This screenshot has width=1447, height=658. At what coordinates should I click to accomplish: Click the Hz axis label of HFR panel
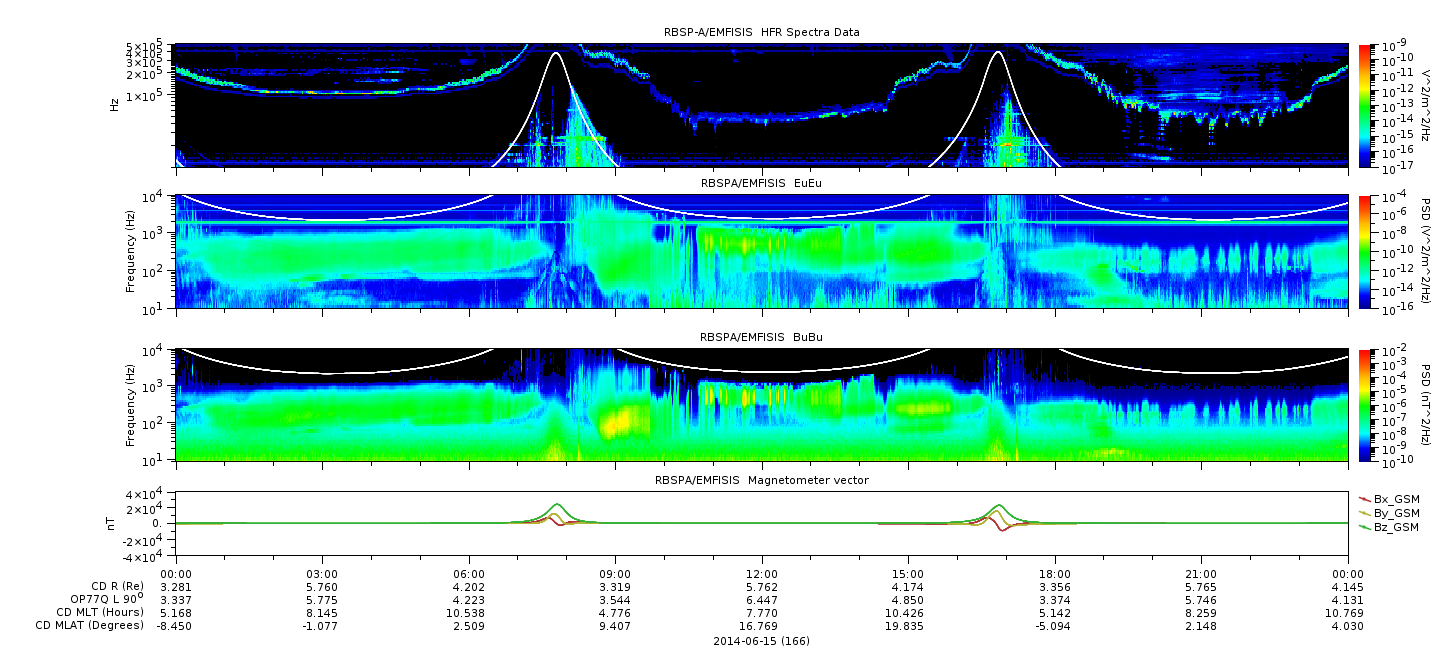pos(116,104)
